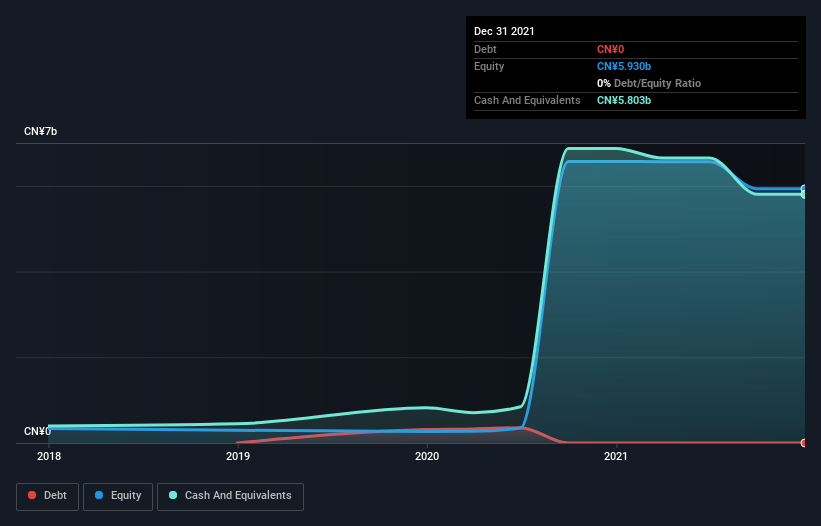Click the CN¥5.930b equity value
The width and height of the screenshot is (821, 526).
(624, 66)
